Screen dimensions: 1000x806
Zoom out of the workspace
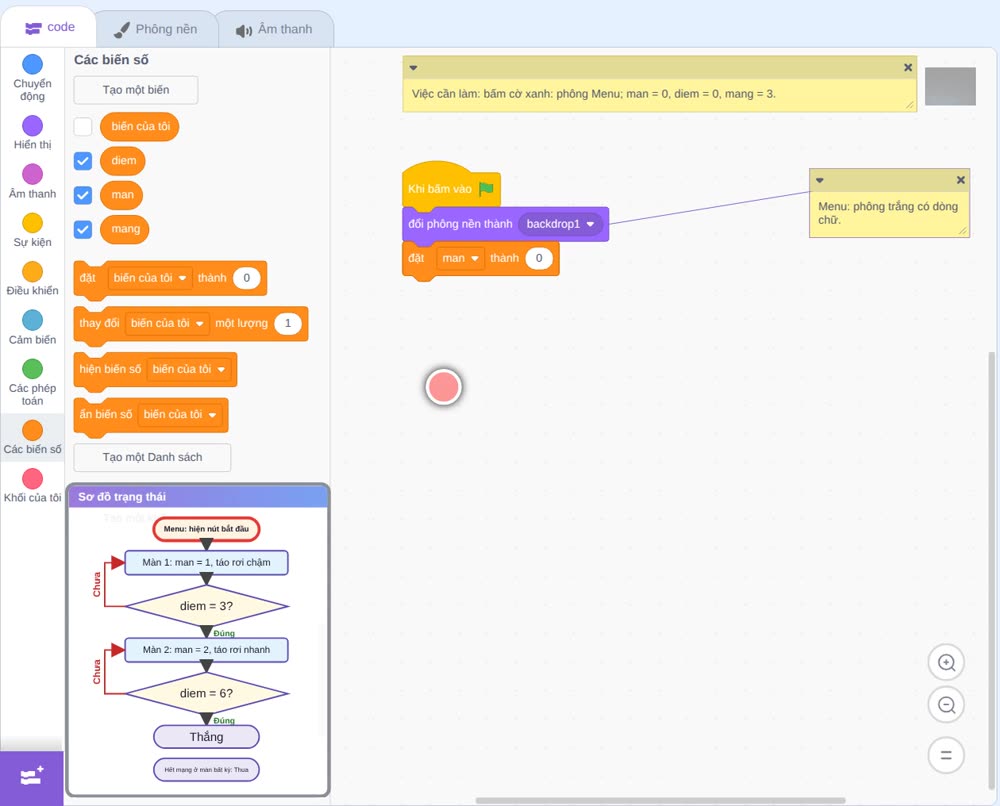946,705
